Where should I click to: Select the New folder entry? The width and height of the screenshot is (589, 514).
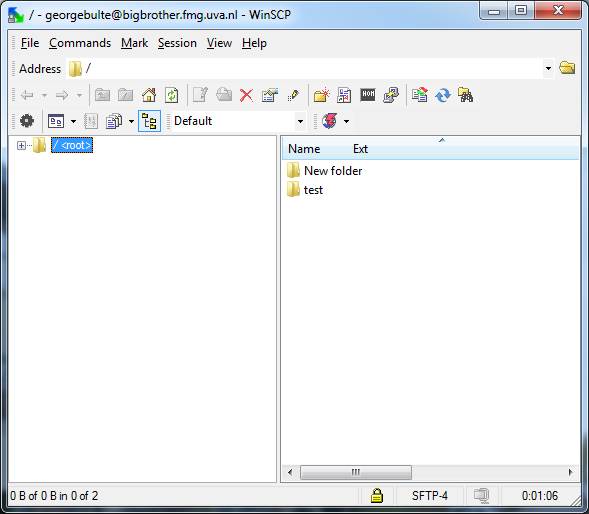[x=333, y=171]
